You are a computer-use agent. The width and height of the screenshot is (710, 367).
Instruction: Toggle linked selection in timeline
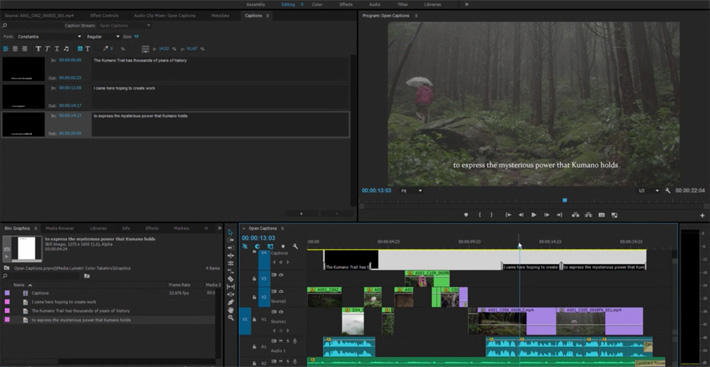[x=270, y=247]
